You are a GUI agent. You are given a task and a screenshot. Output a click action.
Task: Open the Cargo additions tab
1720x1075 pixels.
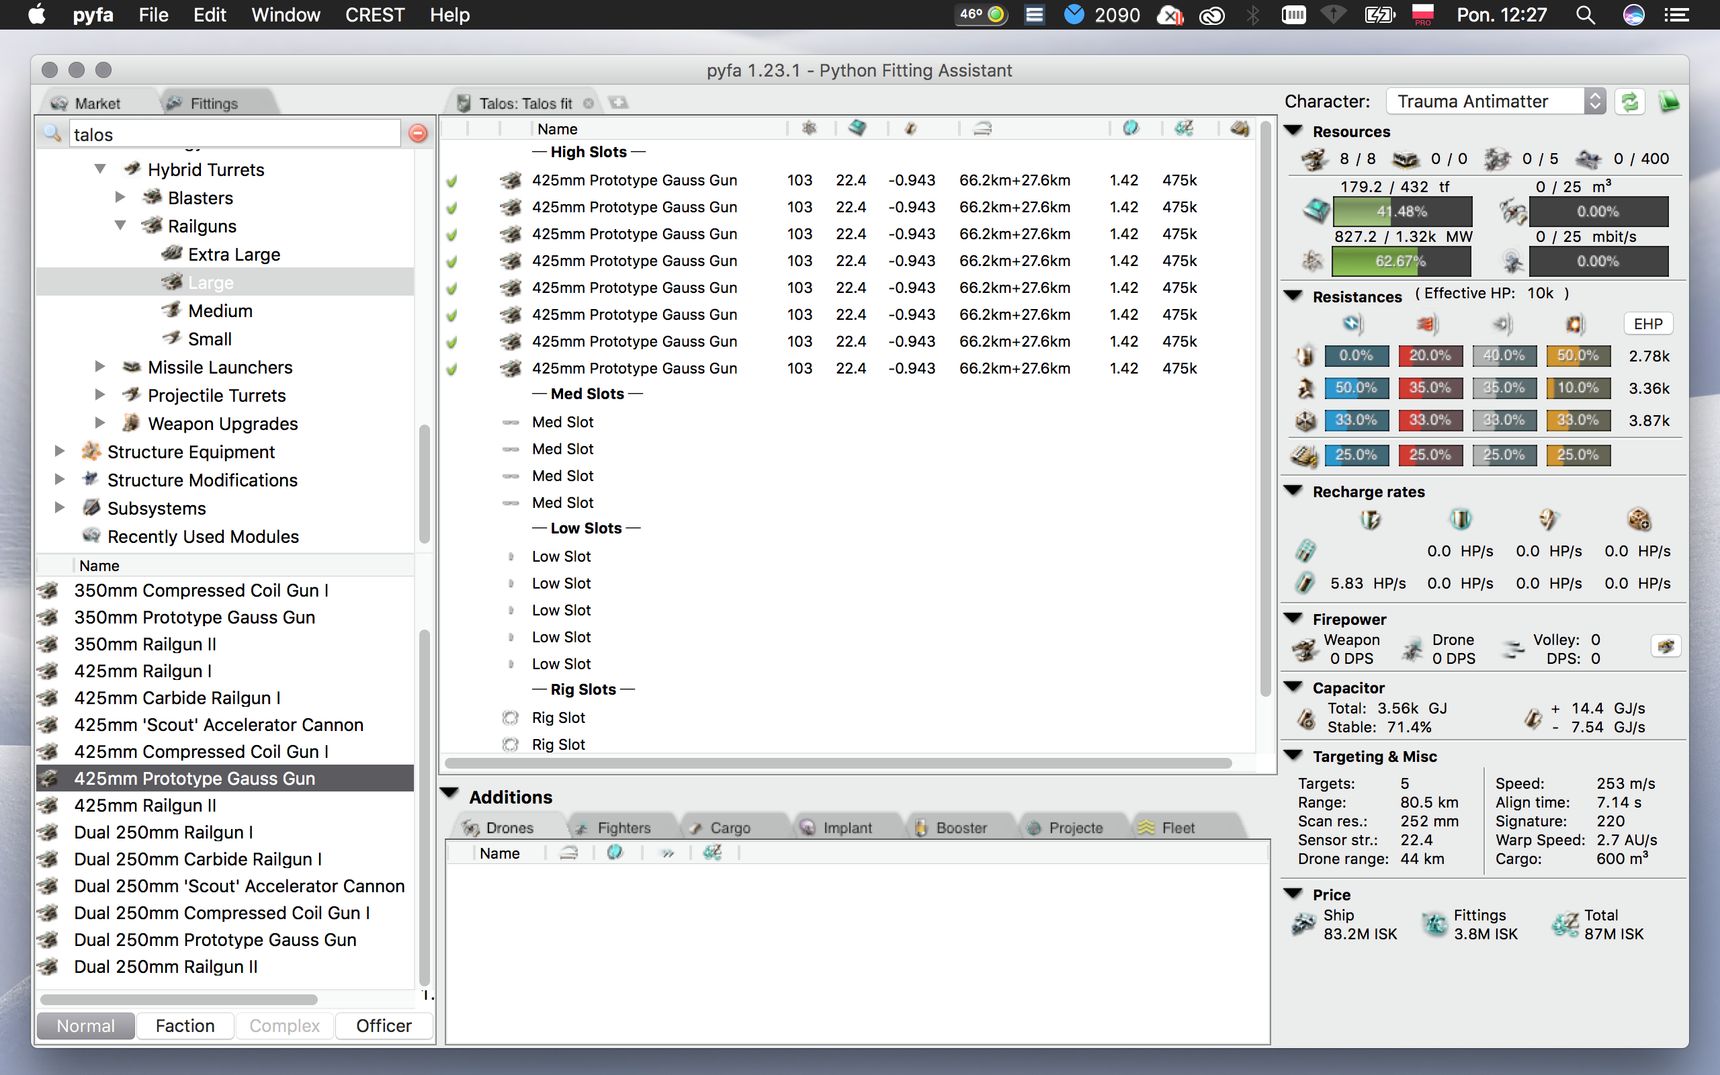[x=730, y=828]
